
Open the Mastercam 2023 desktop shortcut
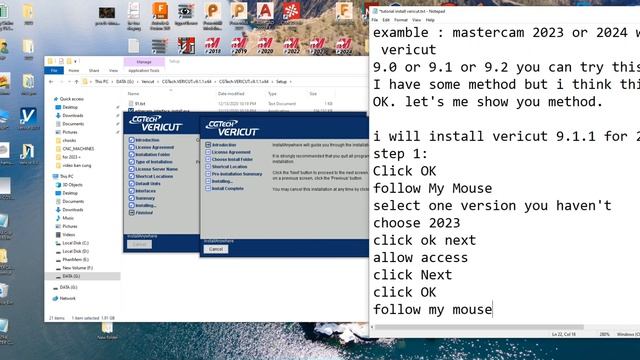click(317, 46)
